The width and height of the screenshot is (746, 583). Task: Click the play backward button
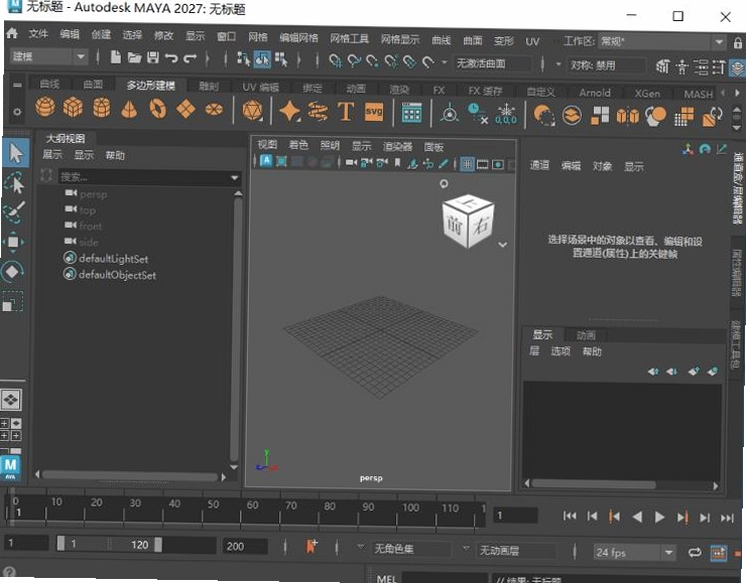638,517
